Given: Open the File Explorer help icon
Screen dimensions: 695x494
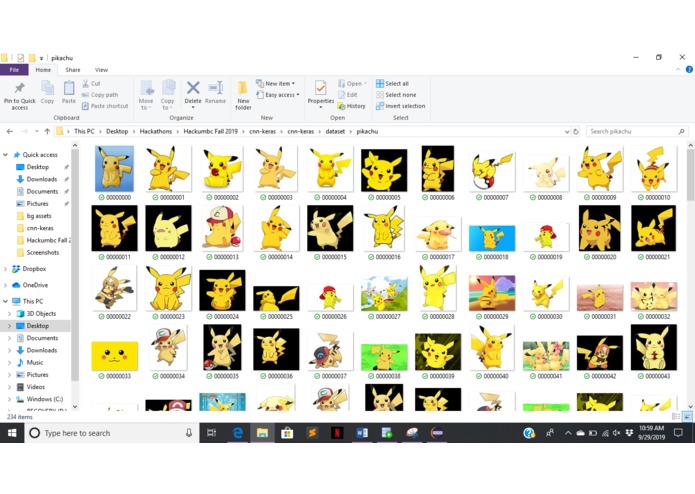Looking at the screenshot, I should click(689, 70).
